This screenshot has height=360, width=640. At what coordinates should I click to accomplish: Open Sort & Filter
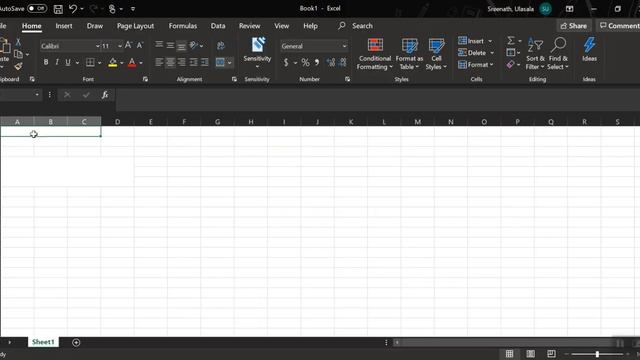pyautogui.click(x=535, y=53)
